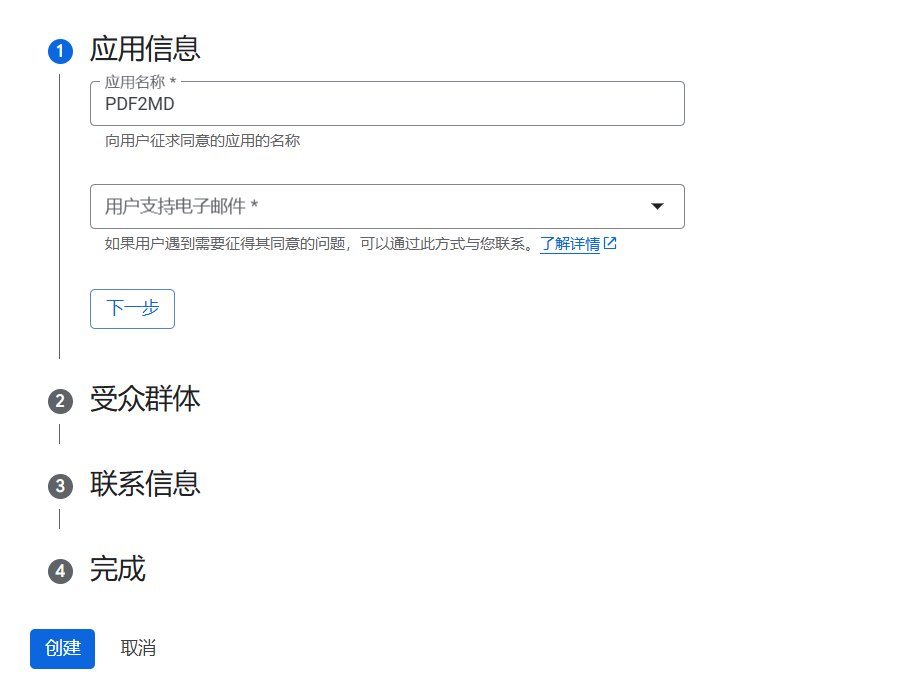Click the blue 创建 button
Viewport: 911px width, 677px height.
click(x=63, y=649)
